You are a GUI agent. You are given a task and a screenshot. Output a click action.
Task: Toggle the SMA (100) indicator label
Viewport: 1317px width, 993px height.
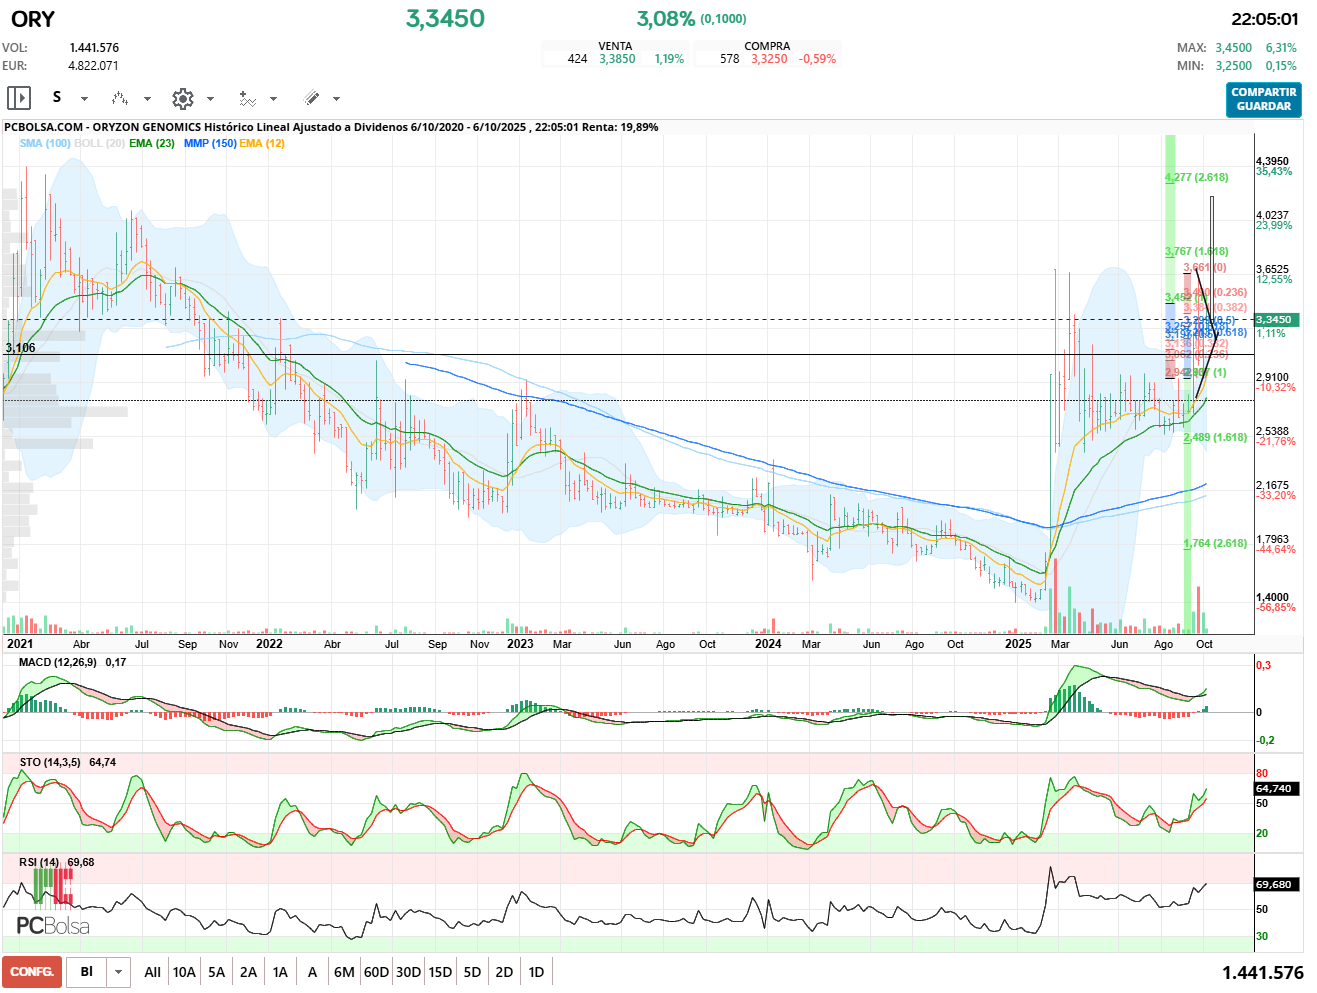[45, 143]
